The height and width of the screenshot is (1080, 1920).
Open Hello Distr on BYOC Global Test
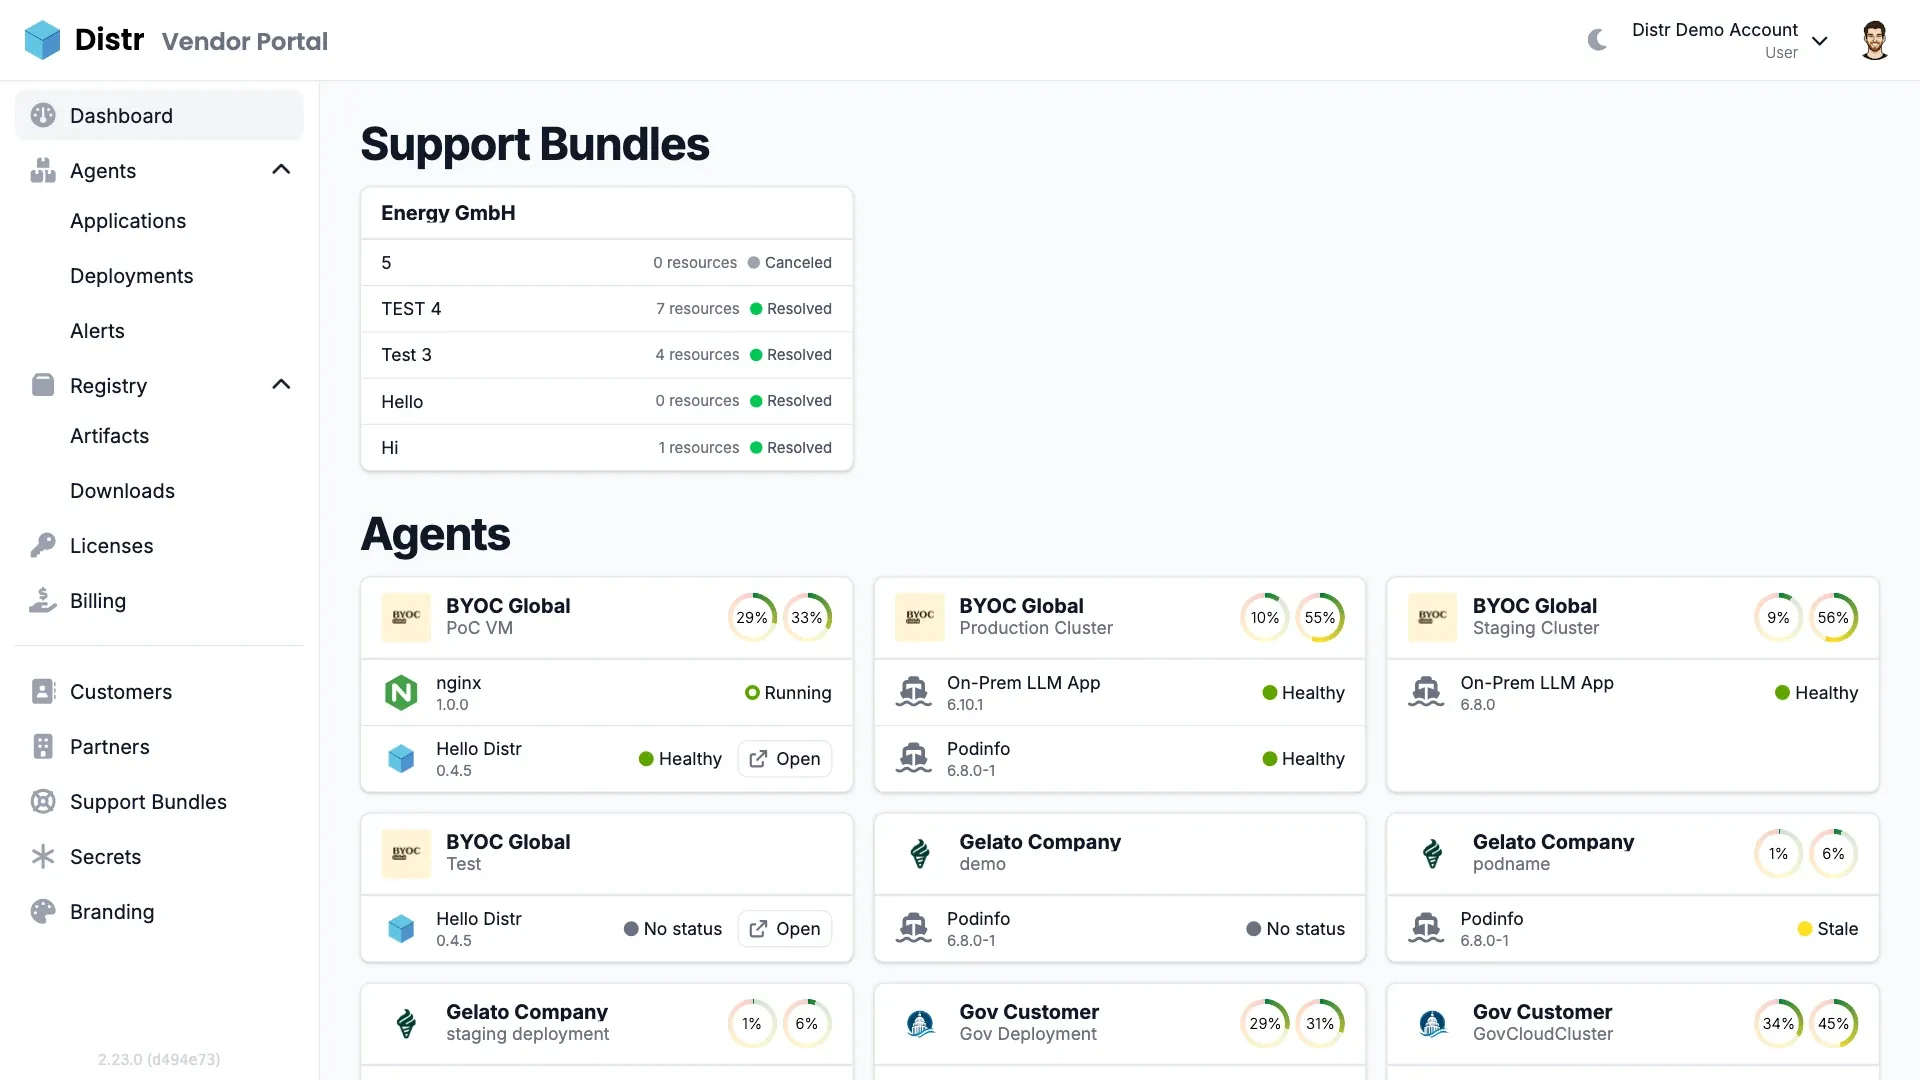click(x=785, y=929)
